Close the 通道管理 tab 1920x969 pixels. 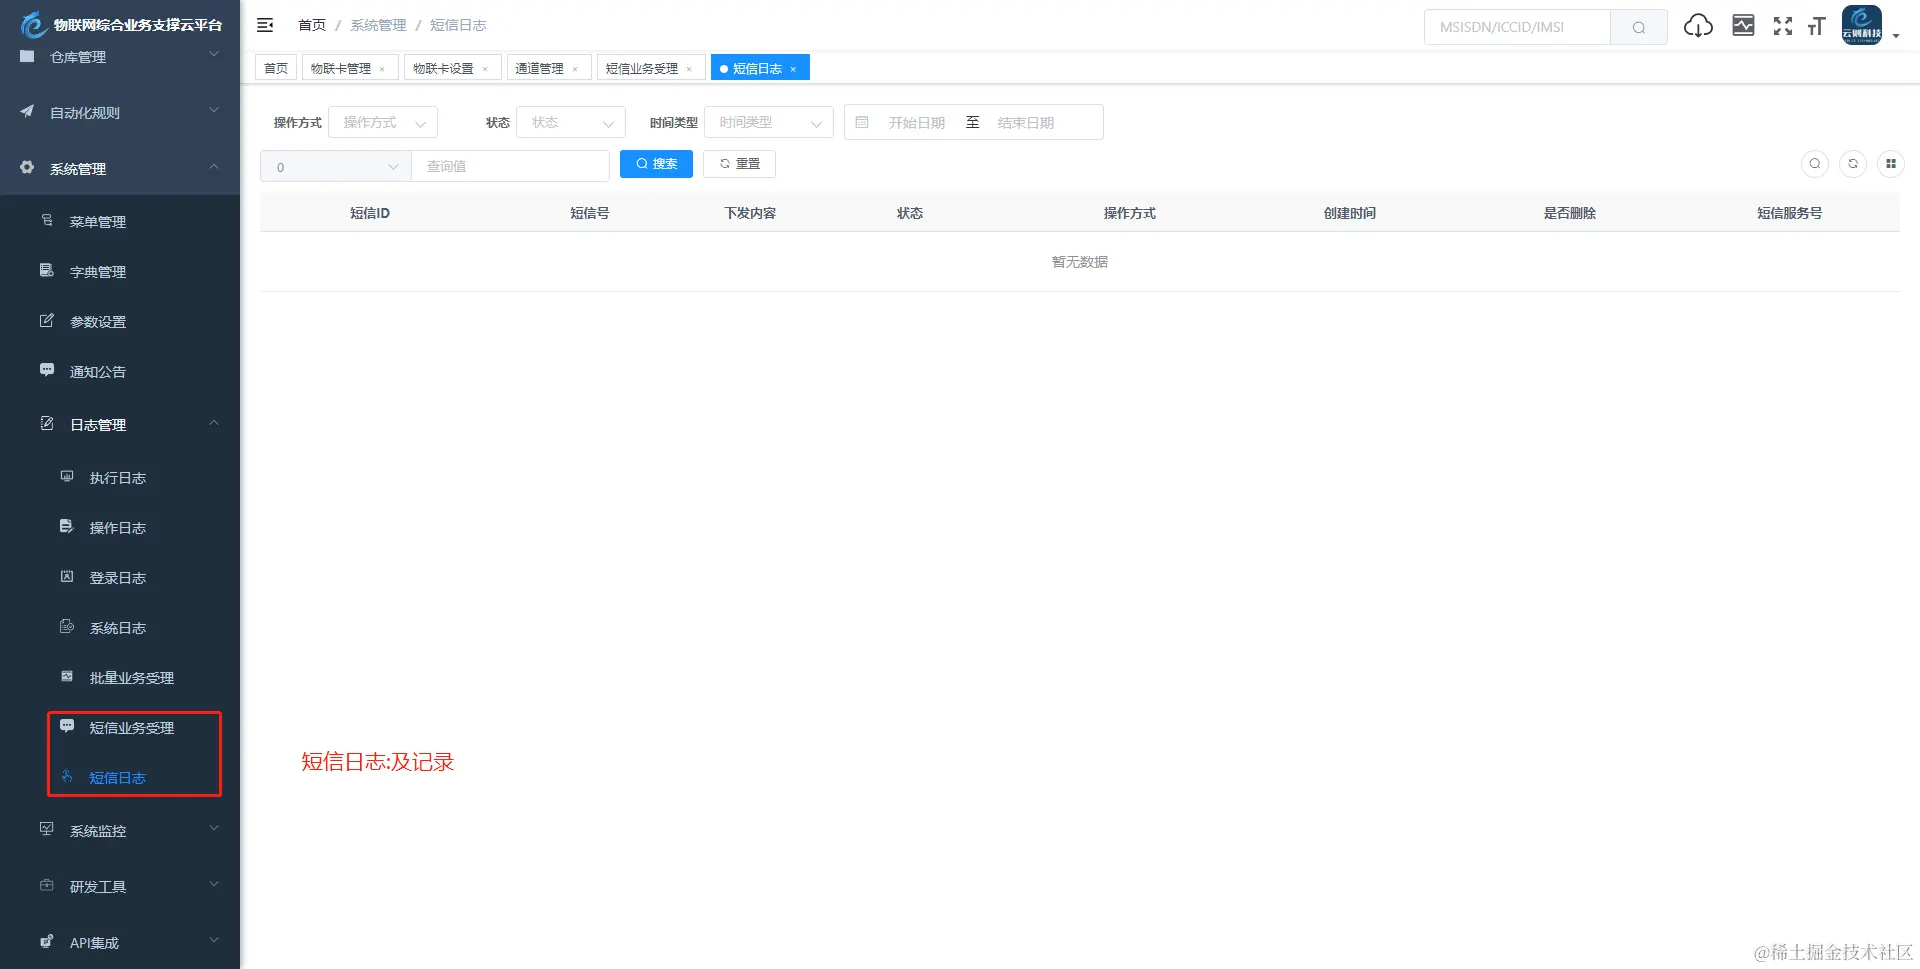pyautogui.click(x=575, y=69)
